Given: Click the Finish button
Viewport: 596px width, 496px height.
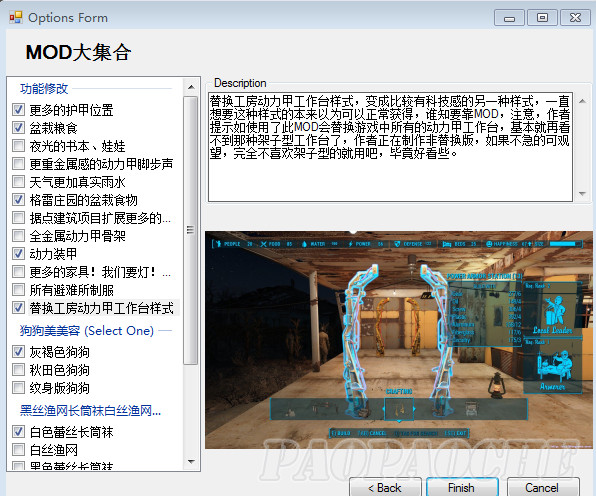Looking at the screenshot, I should click(x=461, y=487).
